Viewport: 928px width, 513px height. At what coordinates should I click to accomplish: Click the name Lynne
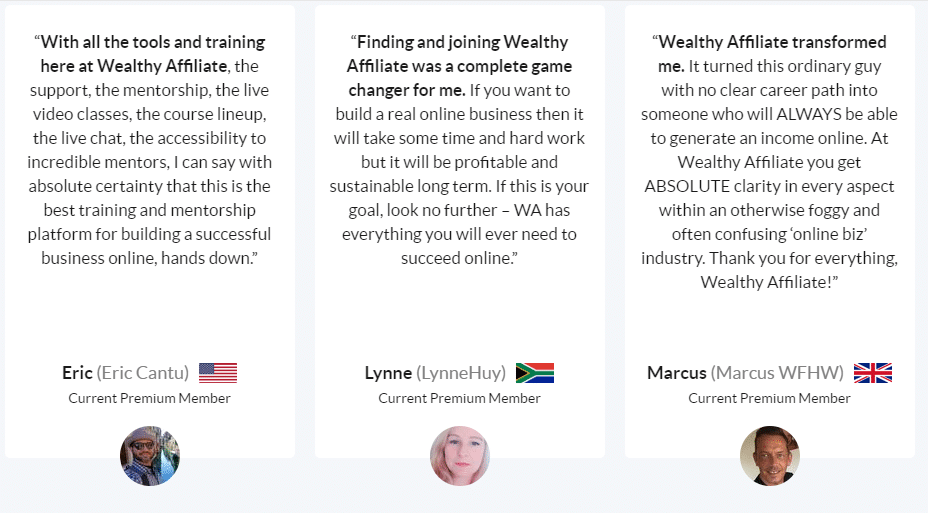[x=388, y=373]
